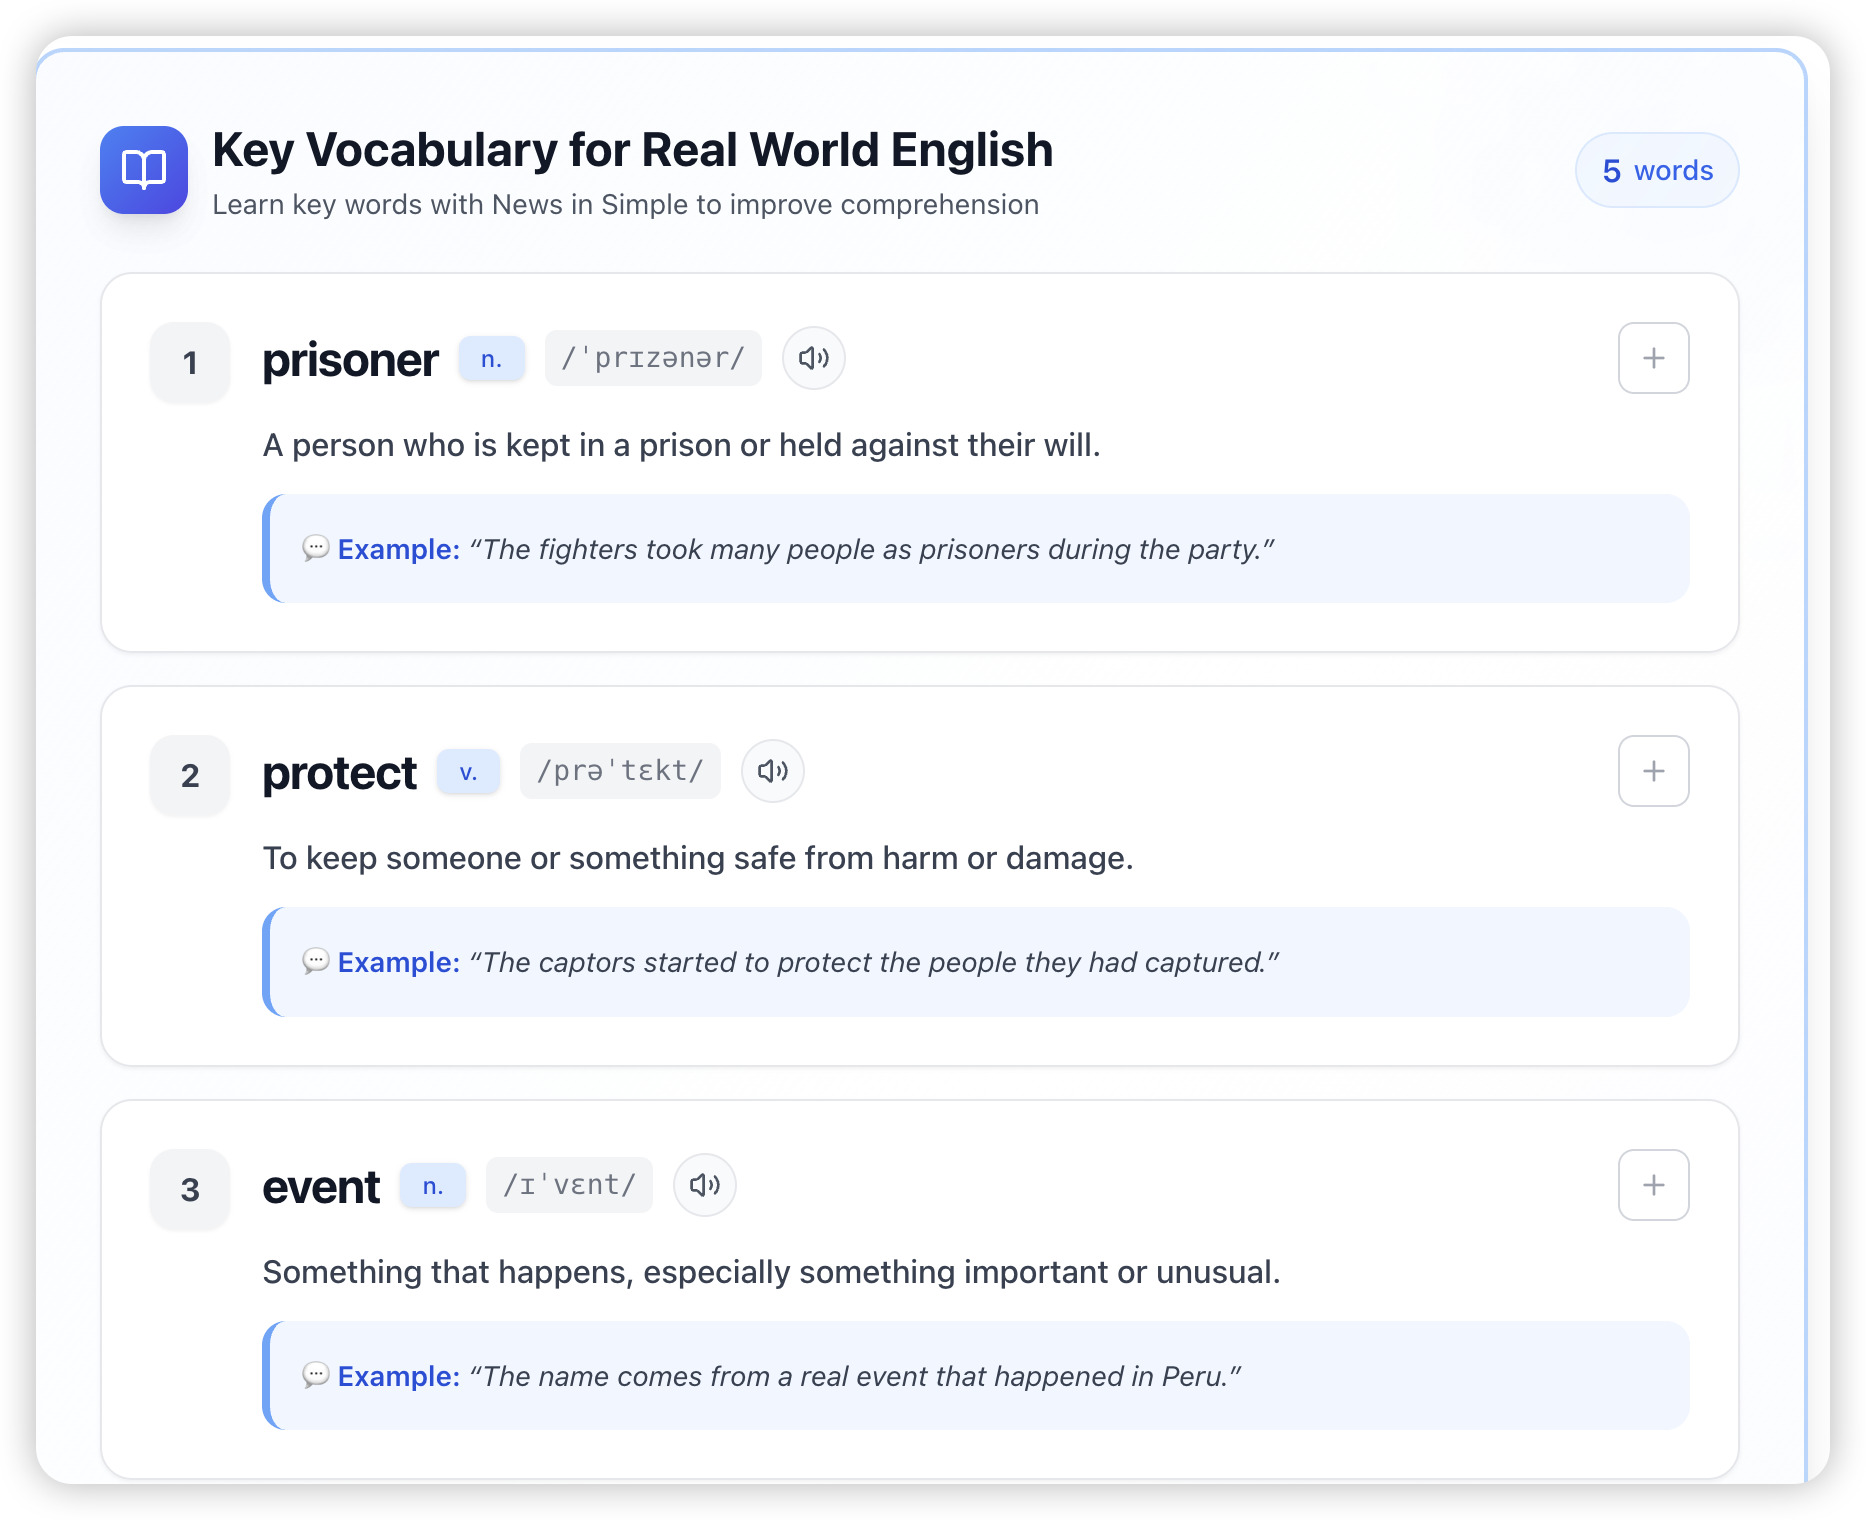Click the speech bubble icon in prisoner example
The height and width of the screenshot is (1520, 1866).
(x=315, y=548)
